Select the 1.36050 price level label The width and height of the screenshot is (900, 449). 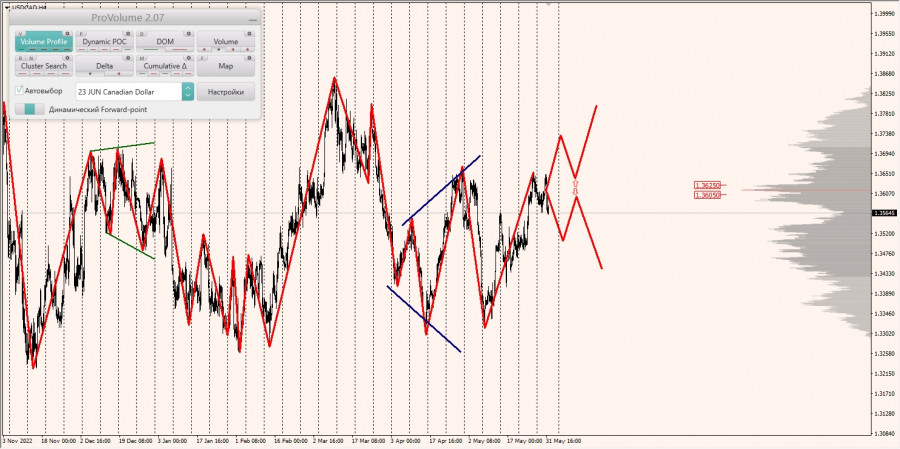coord(707,195)
